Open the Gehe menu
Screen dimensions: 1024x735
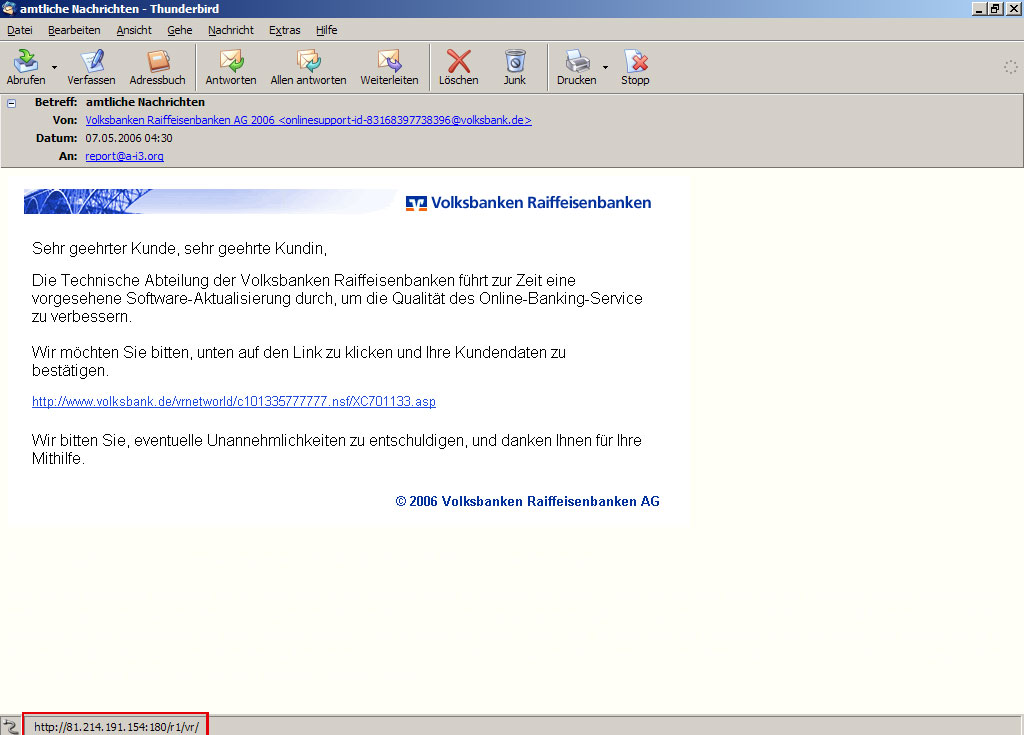pos(180,30)
